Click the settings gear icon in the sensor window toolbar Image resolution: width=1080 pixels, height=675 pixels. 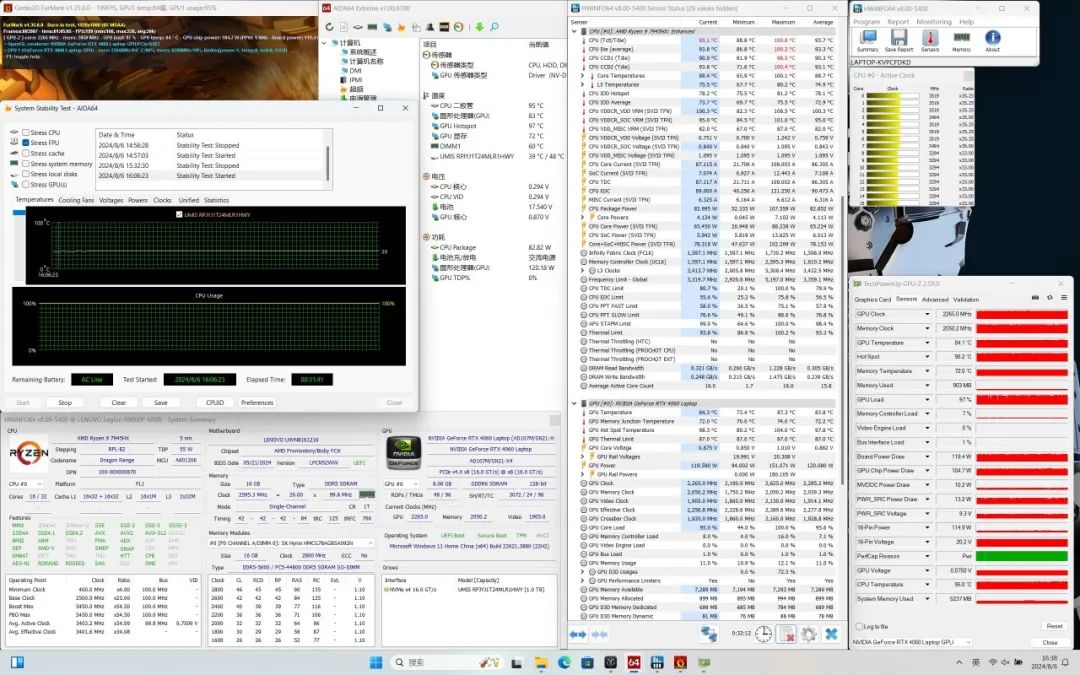coord(809,633)
